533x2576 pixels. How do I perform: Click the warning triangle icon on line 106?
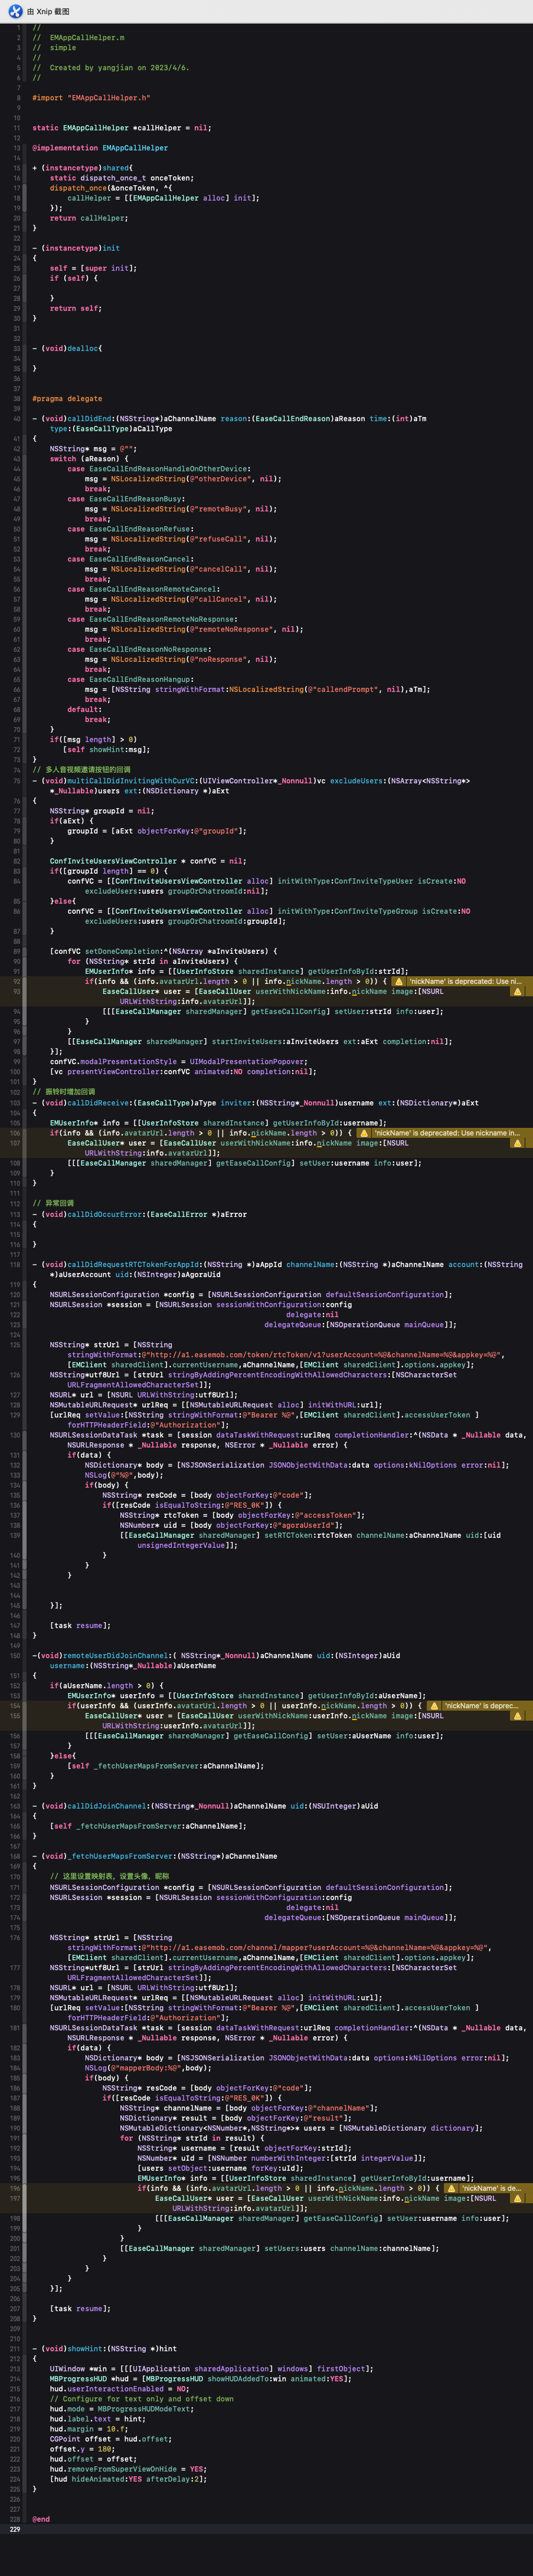(x=364, y=1133)
